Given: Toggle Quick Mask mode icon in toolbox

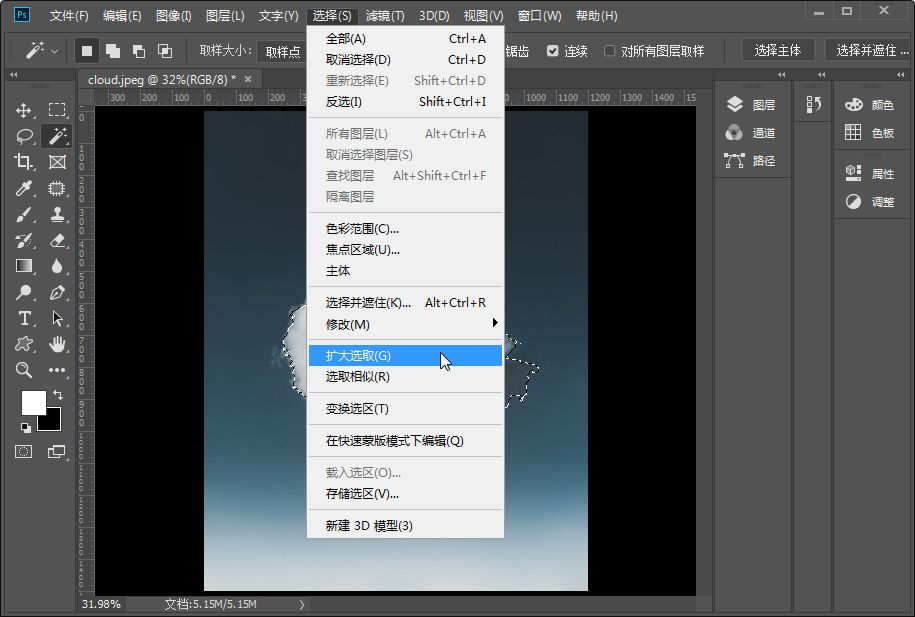Looking at the screenshot, I should pyautogui.click(x=24, y=451).
